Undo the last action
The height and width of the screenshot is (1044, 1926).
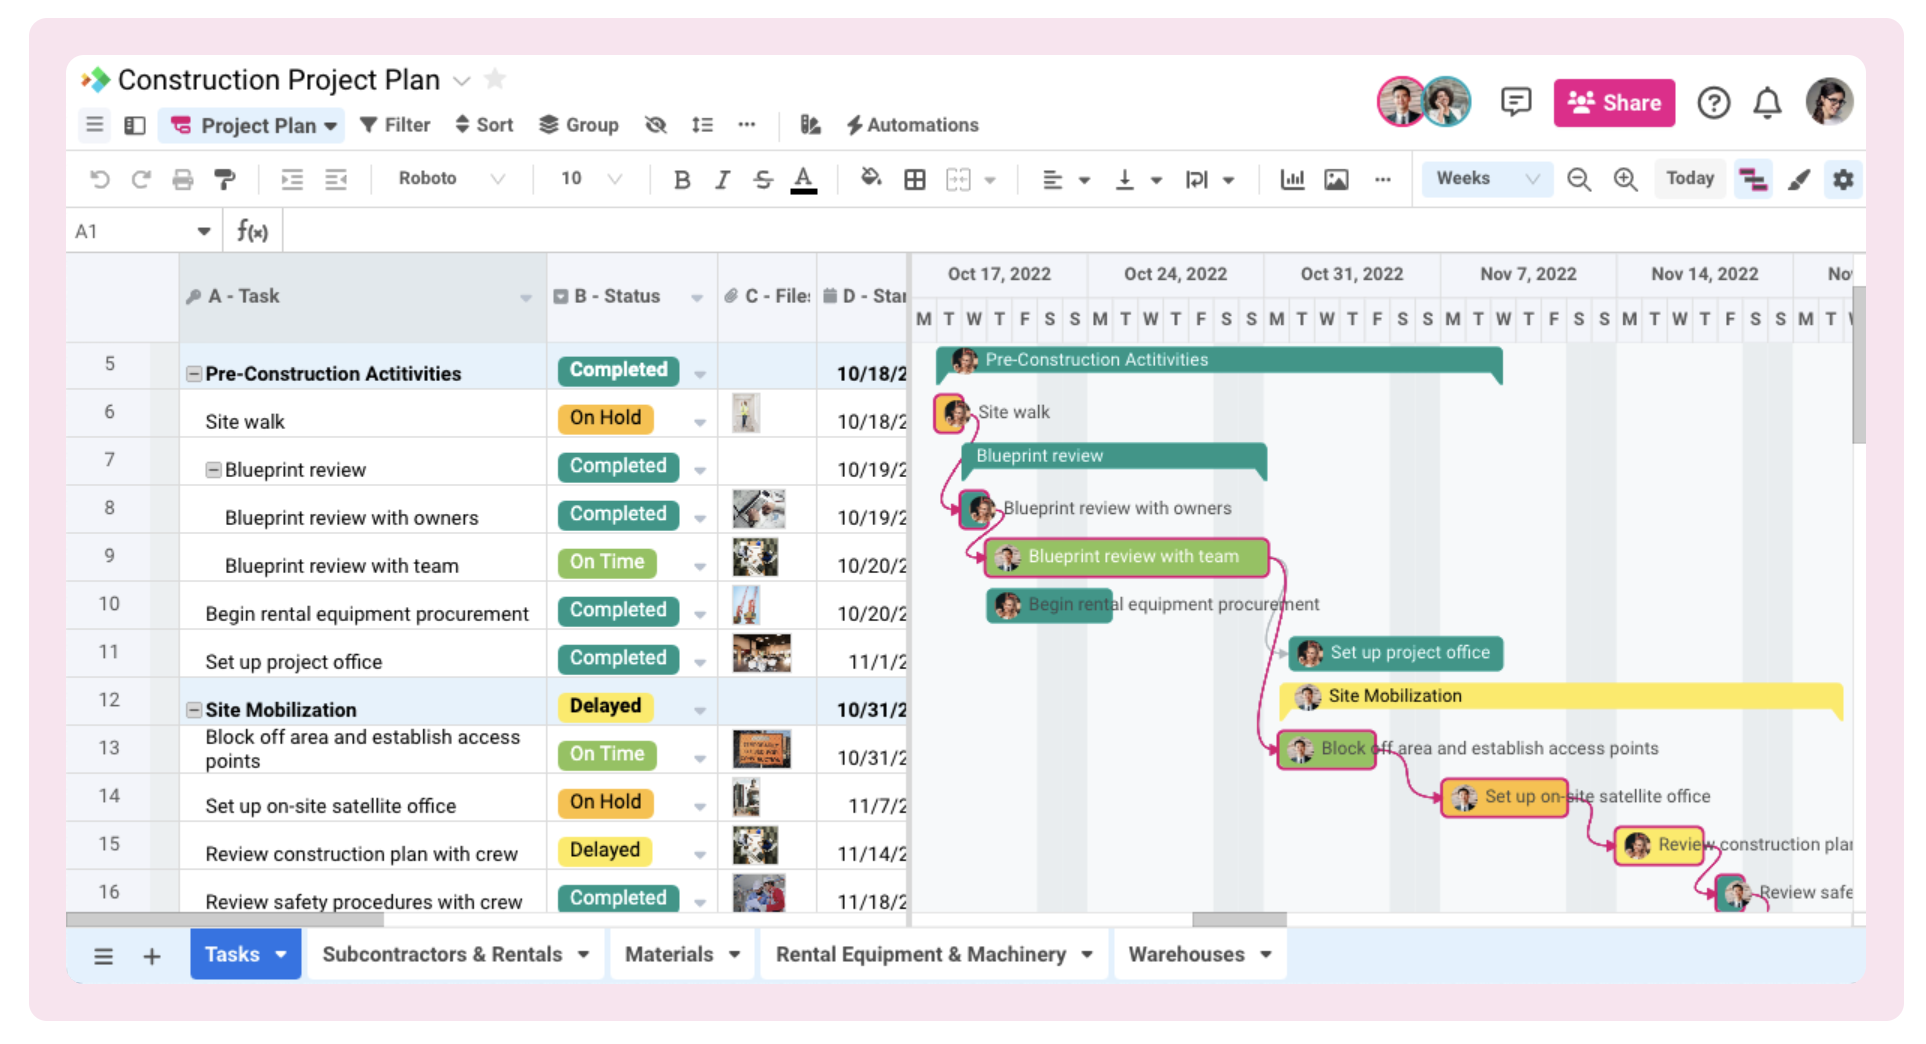point(98,179)
